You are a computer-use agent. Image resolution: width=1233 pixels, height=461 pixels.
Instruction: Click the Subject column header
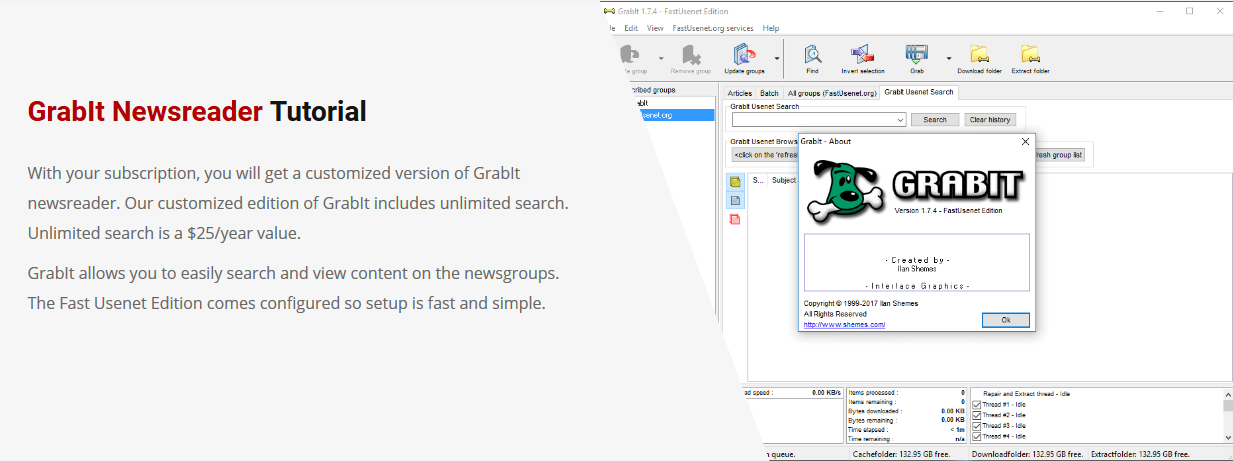pos(784,181)
